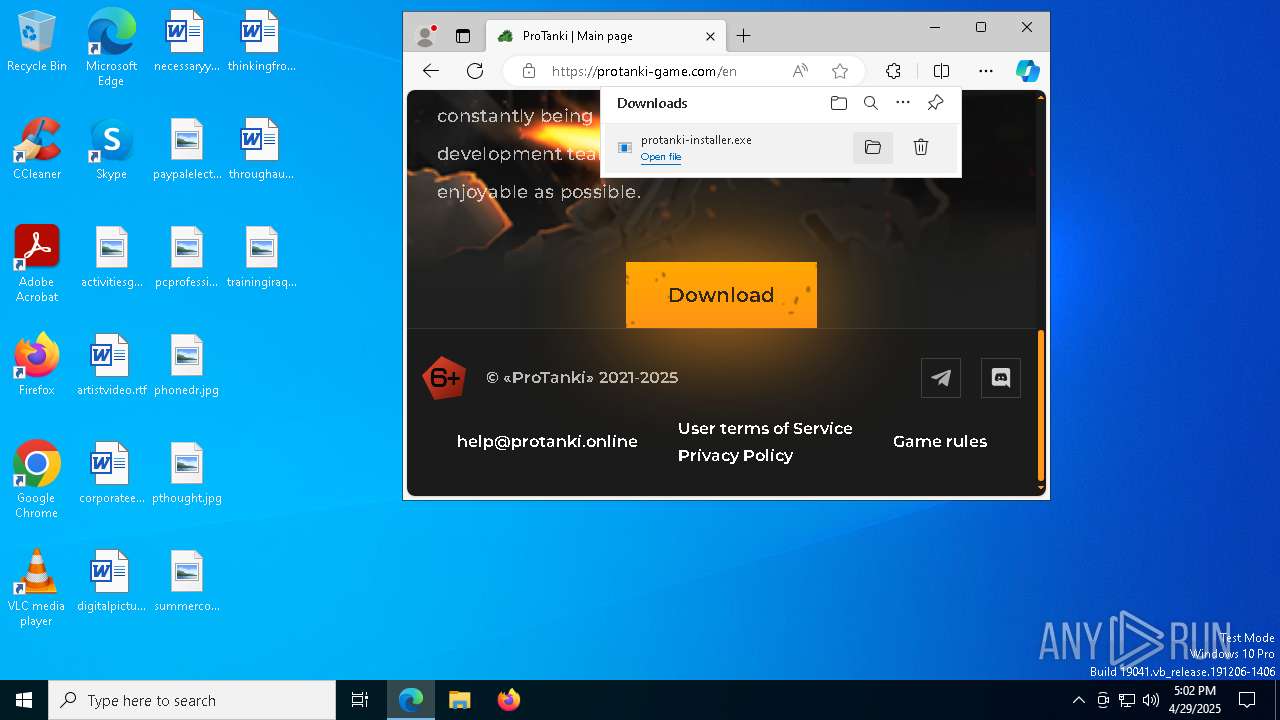
Task: Open the network tray icon
Action: pyautogui.click(x=1127, y=700)
